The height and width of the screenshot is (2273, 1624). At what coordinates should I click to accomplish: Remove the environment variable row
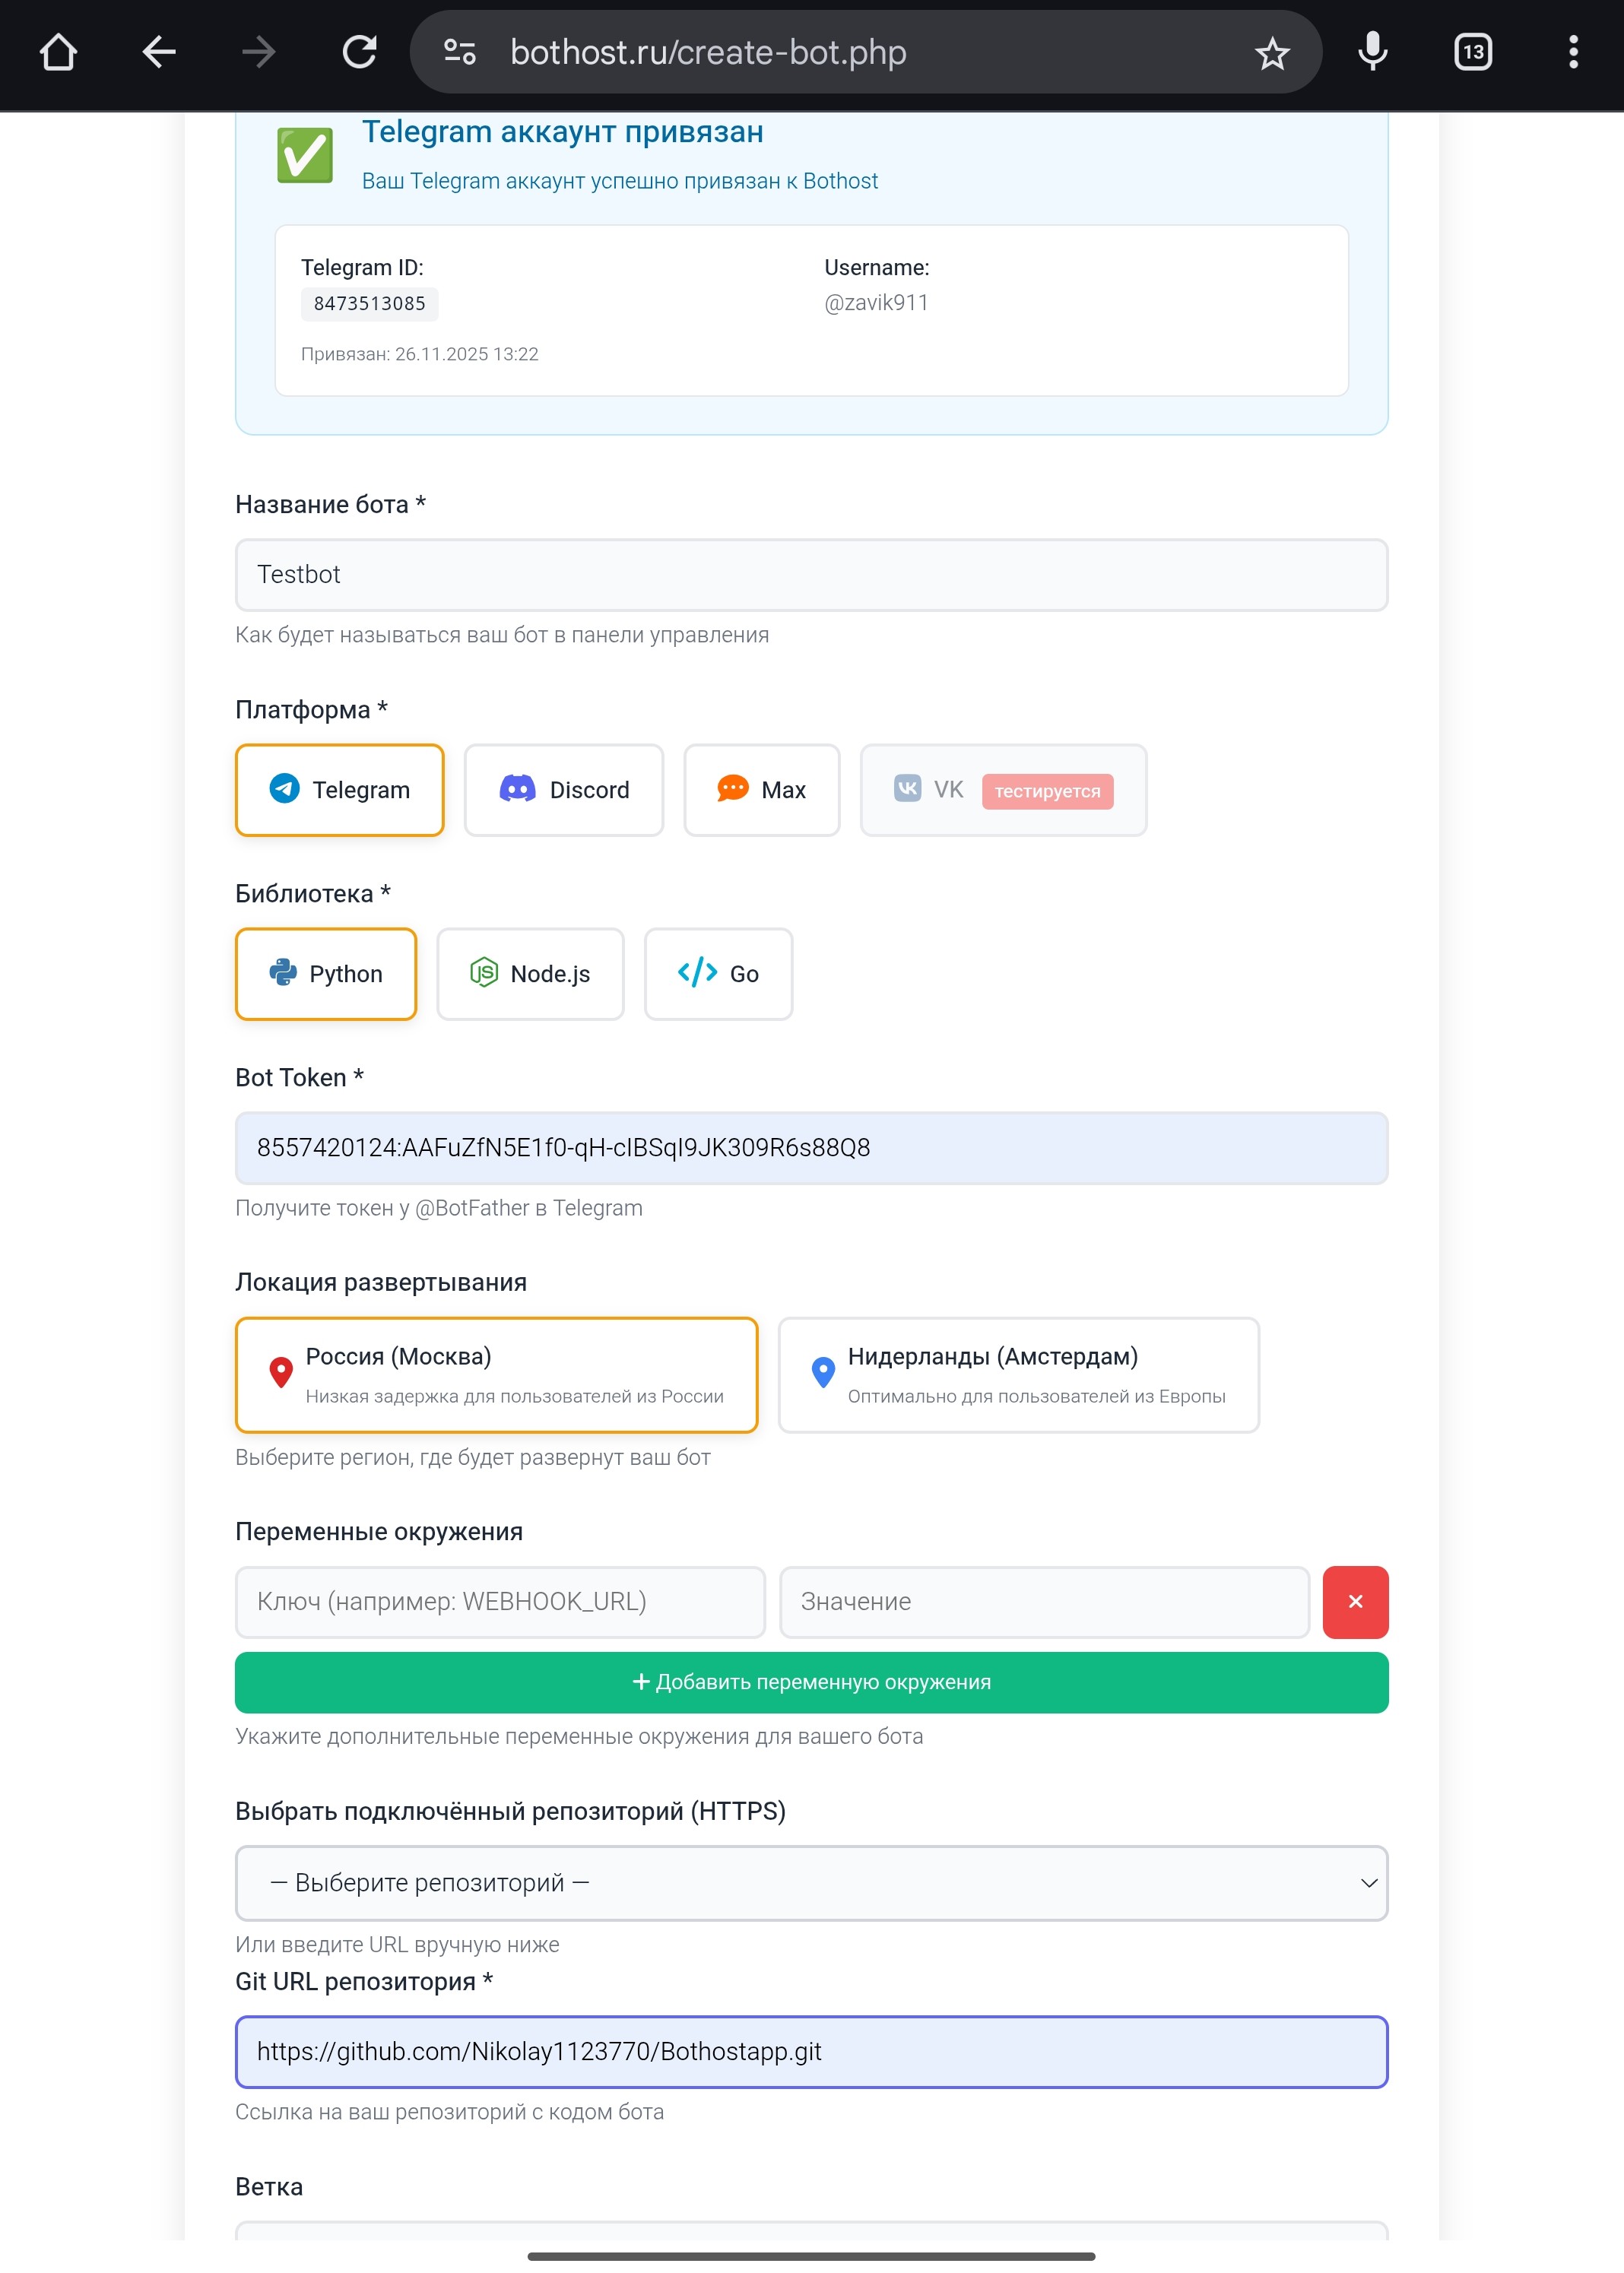[1355, 1601]
